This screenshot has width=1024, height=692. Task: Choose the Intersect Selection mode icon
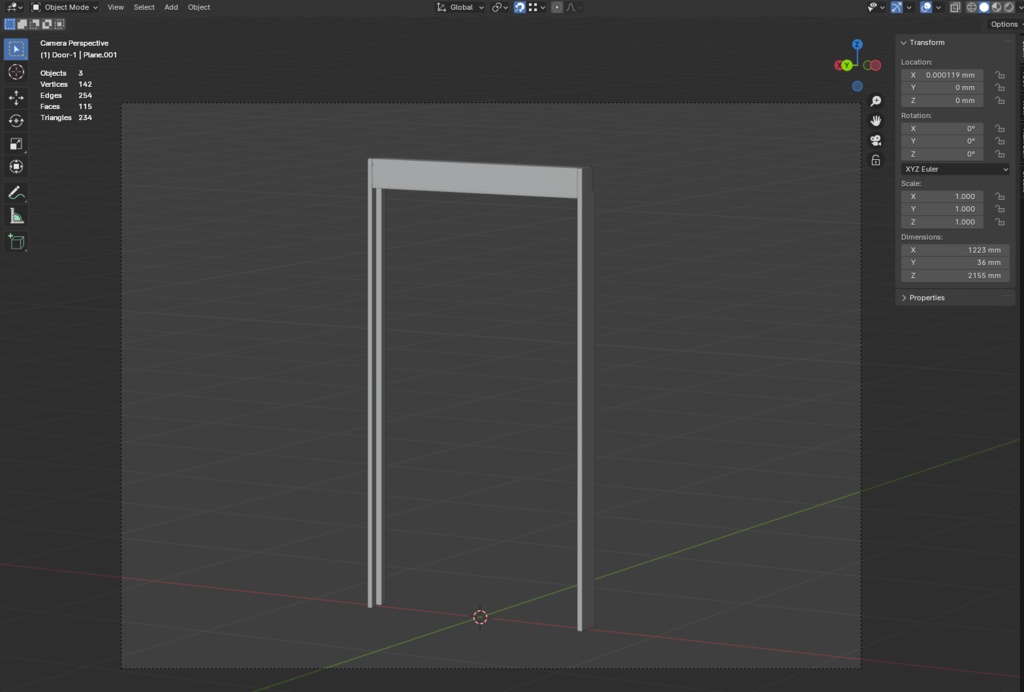pyautogui.click(x=59, y=24)
